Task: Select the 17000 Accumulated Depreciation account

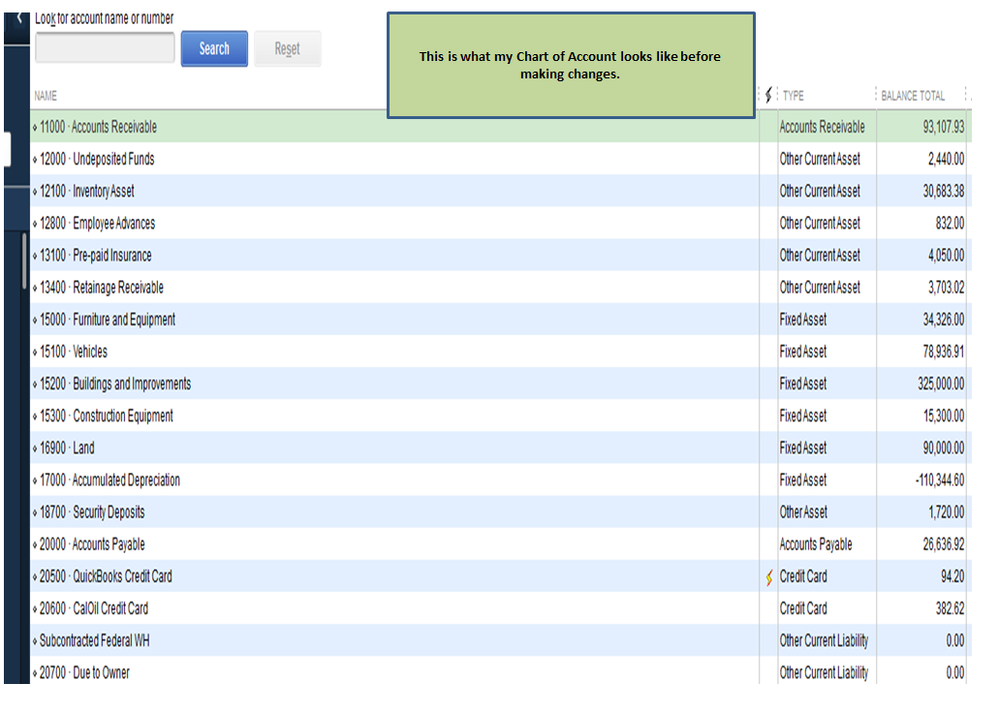Action: click(126, 480)
